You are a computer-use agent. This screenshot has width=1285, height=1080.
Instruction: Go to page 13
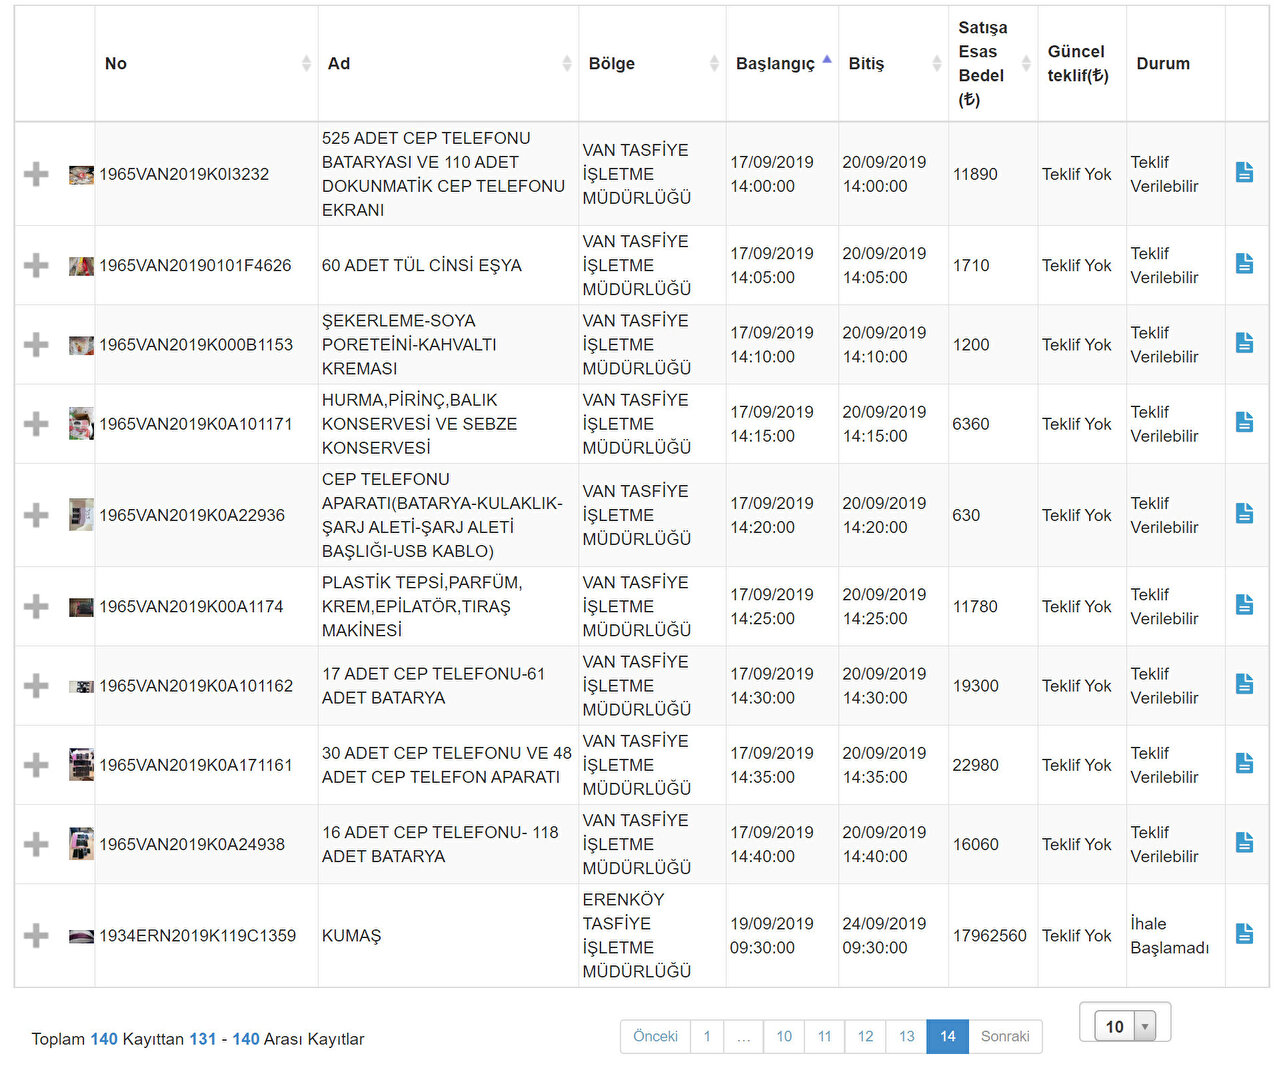[x=906, y=1036]
